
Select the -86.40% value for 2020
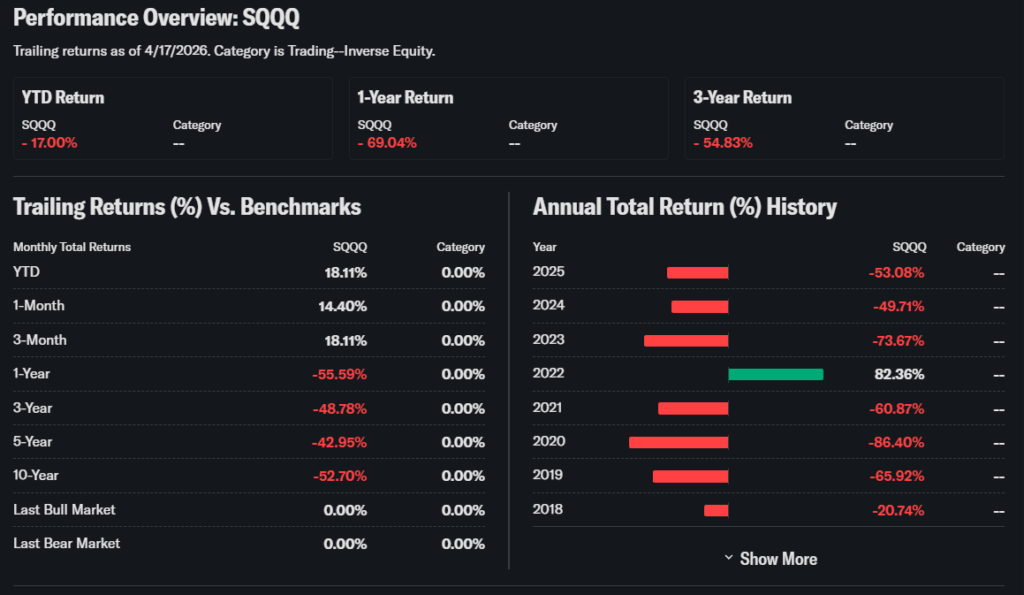click(896, 442)
